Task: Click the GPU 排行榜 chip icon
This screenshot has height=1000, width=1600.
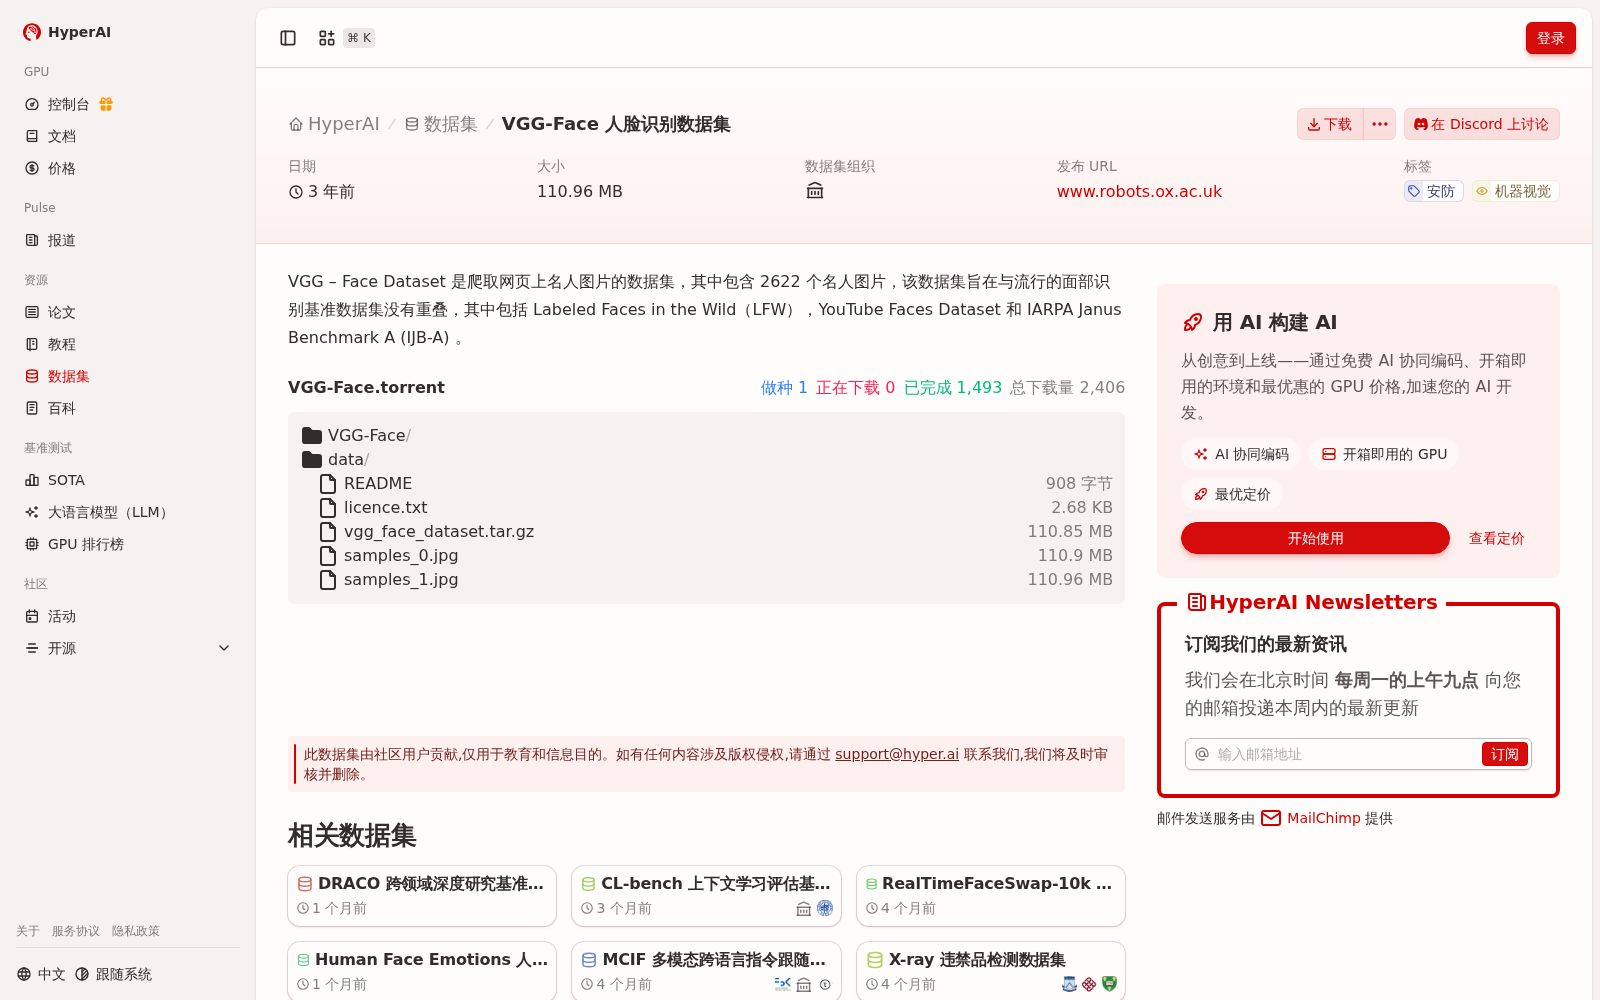Action: (x=32, y=544)
